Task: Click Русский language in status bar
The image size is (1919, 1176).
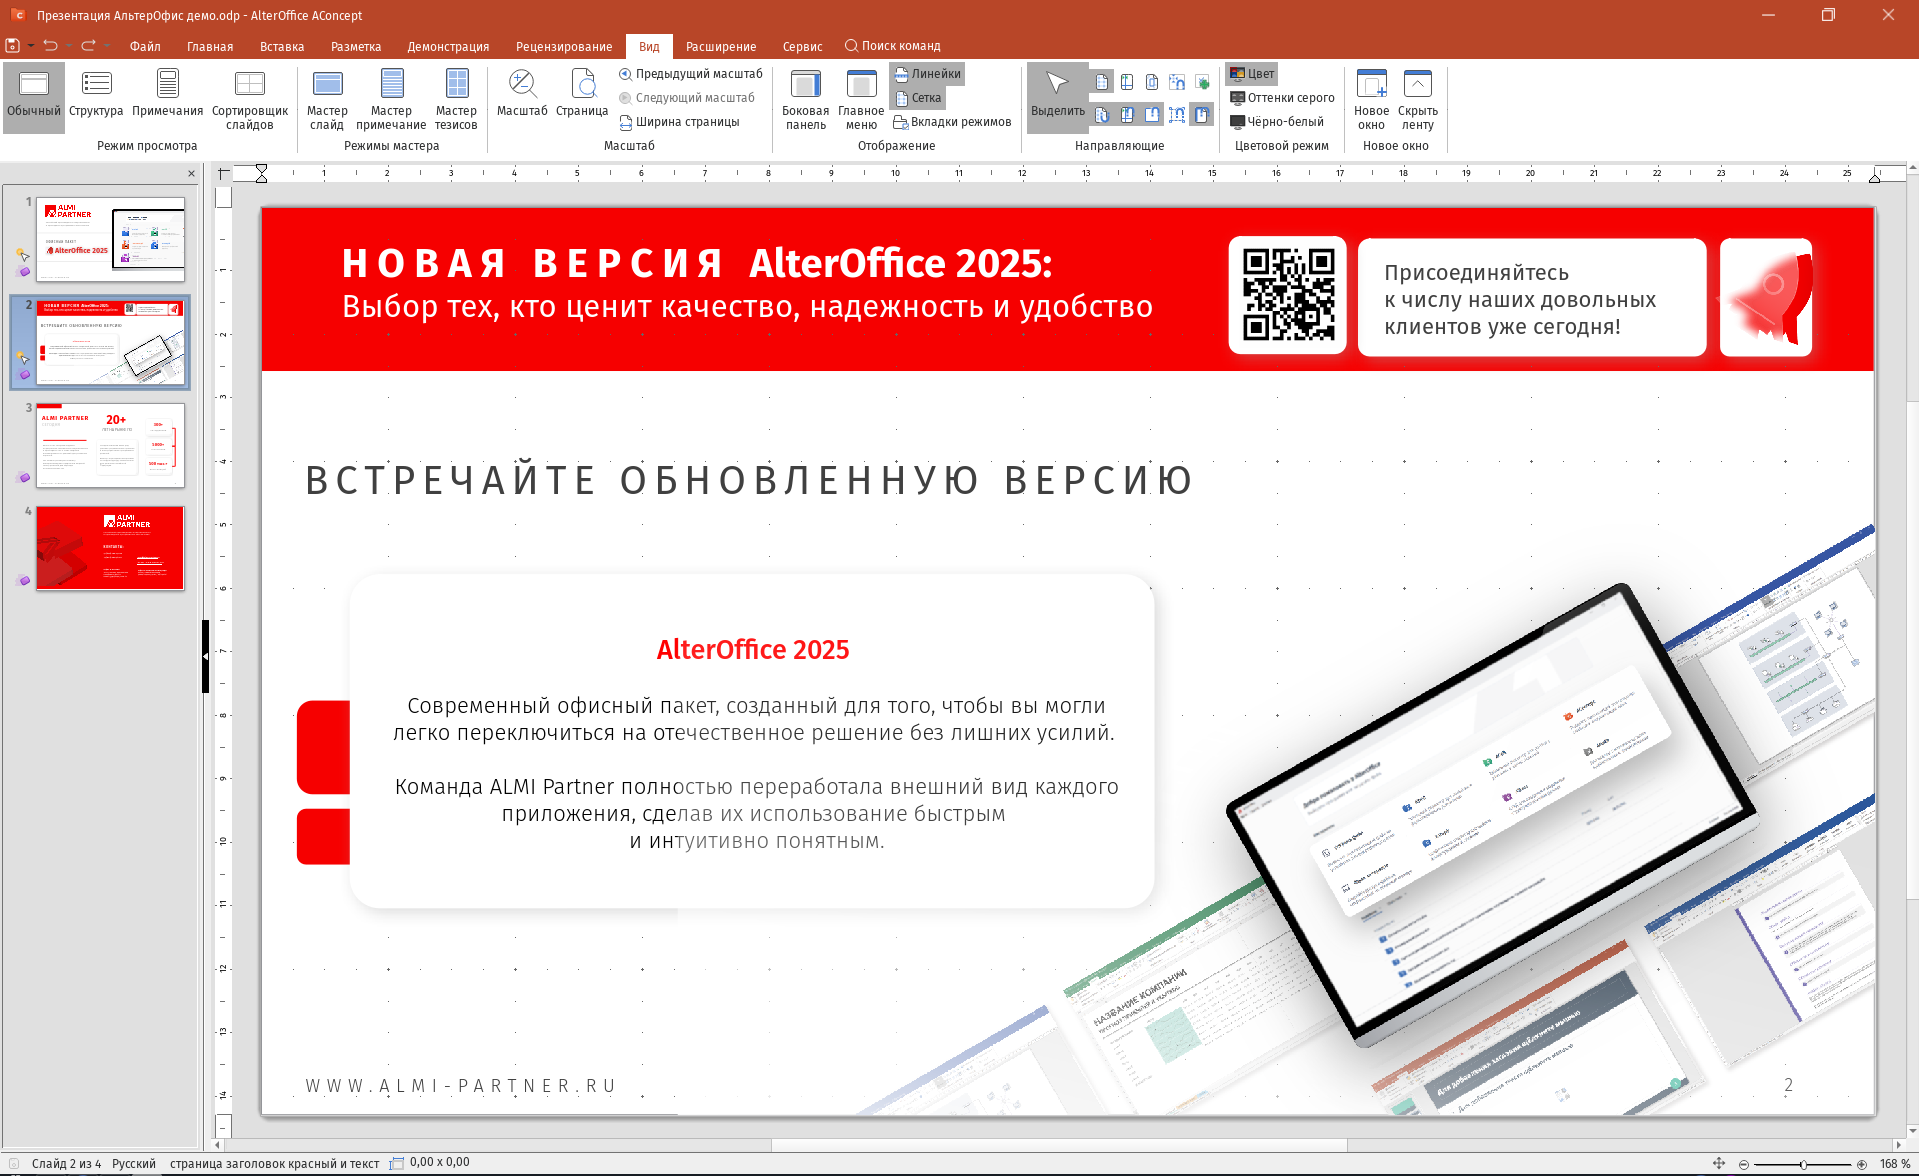Action: tap(134, 1164)
